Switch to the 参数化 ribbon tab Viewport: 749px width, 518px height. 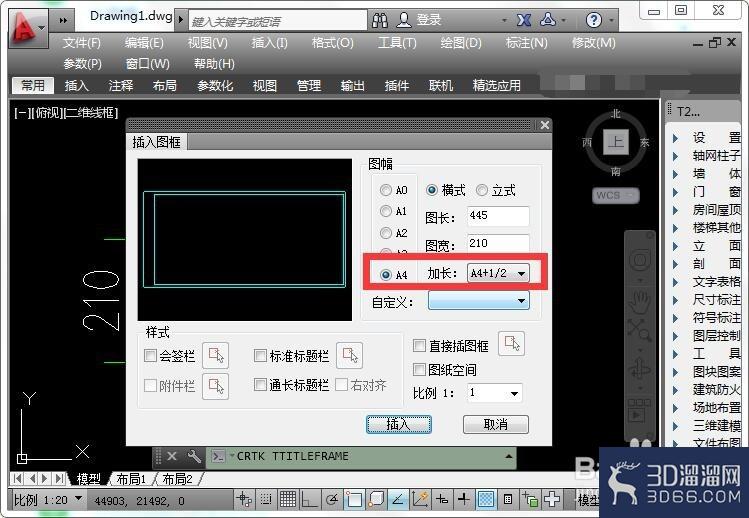click(x=215, y=86)
